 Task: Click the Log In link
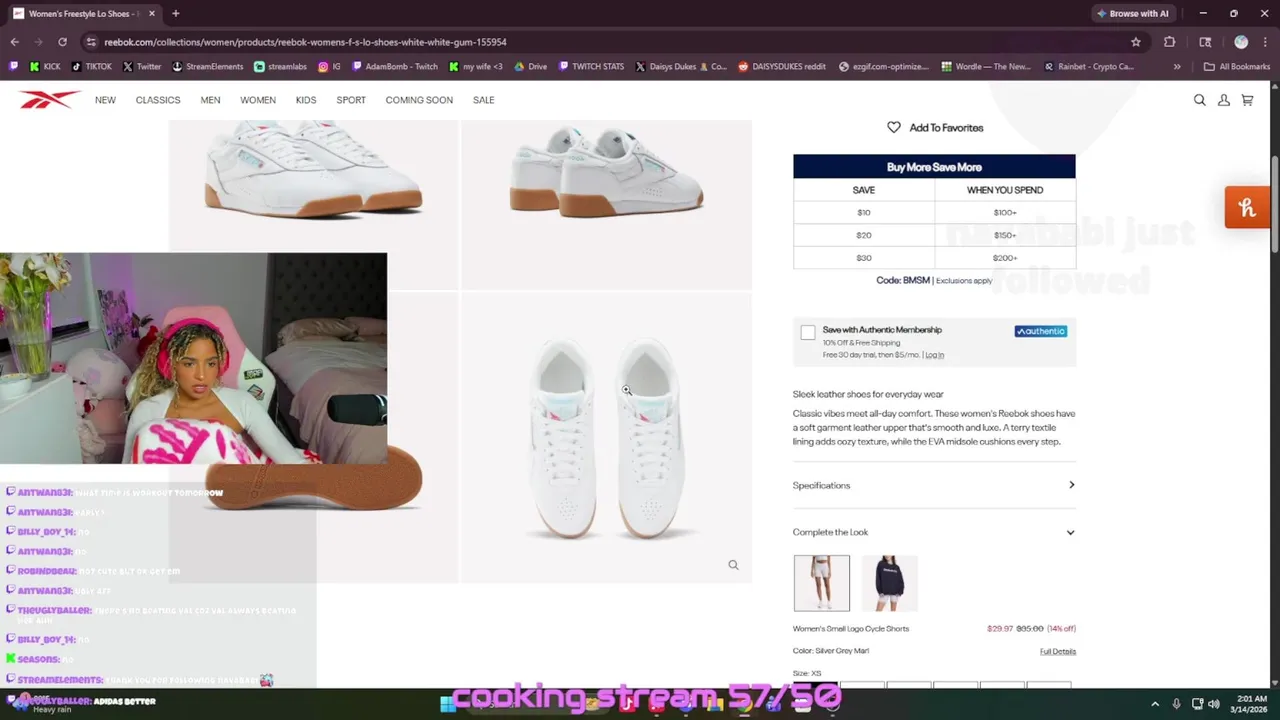pos(934,355)
